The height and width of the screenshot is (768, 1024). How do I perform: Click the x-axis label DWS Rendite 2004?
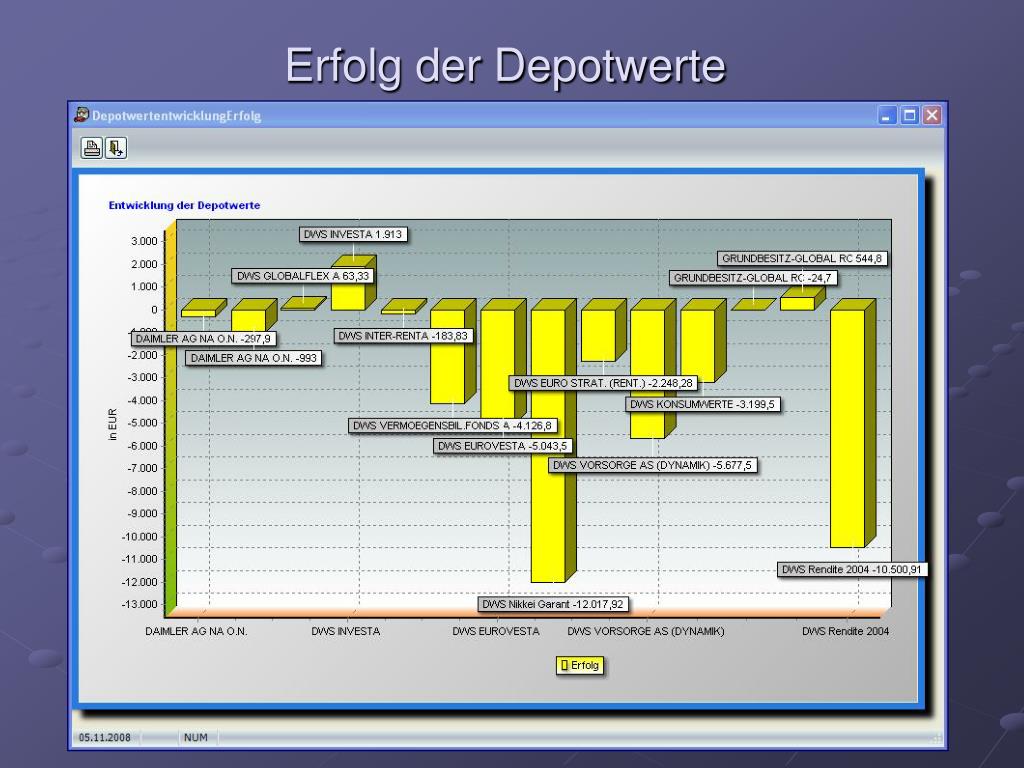click(x=846, y=632)
